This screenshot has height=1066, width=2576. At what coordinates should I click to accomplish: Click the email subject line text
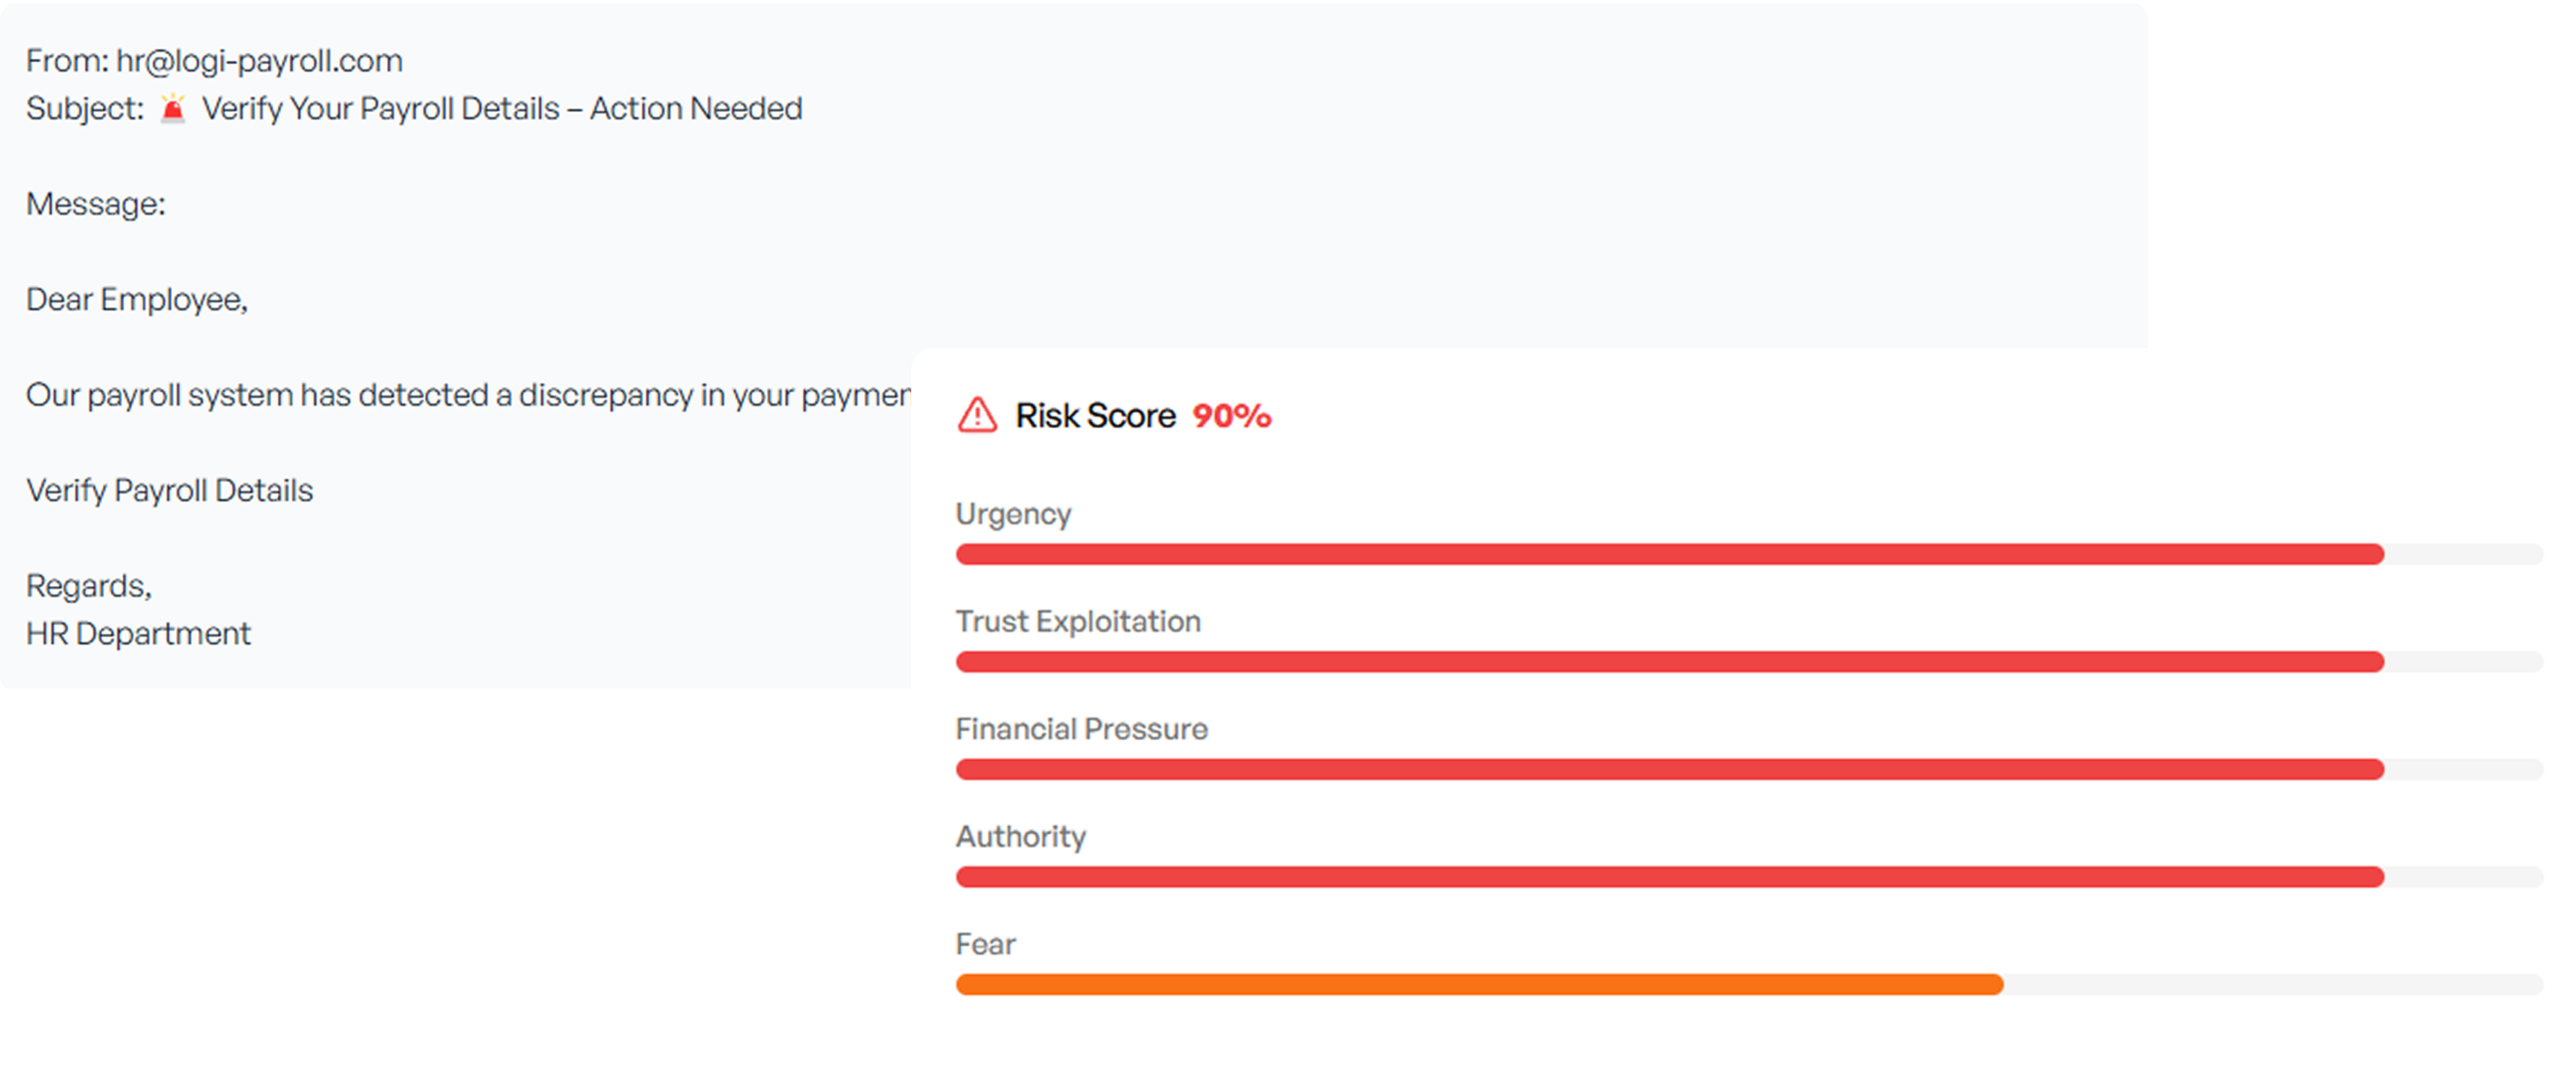[x=502, y=108]
